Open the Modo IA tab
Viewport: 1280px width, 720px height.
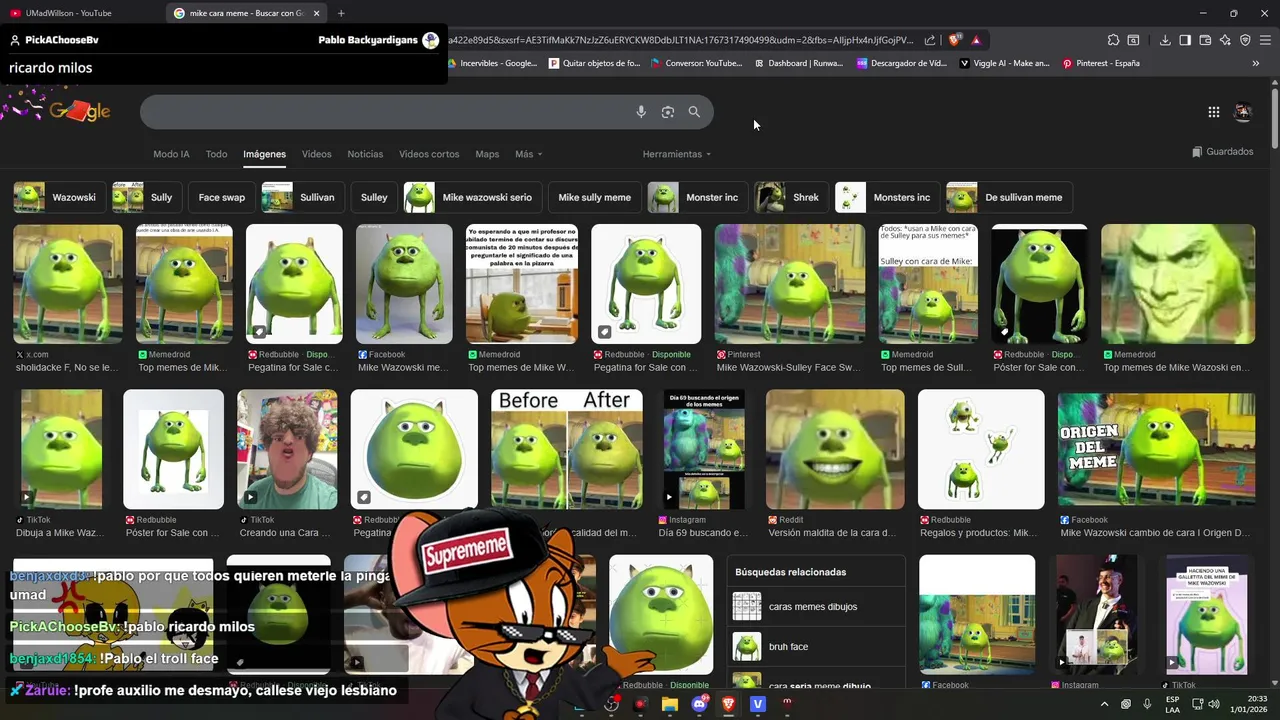click(x=171, y=154)
